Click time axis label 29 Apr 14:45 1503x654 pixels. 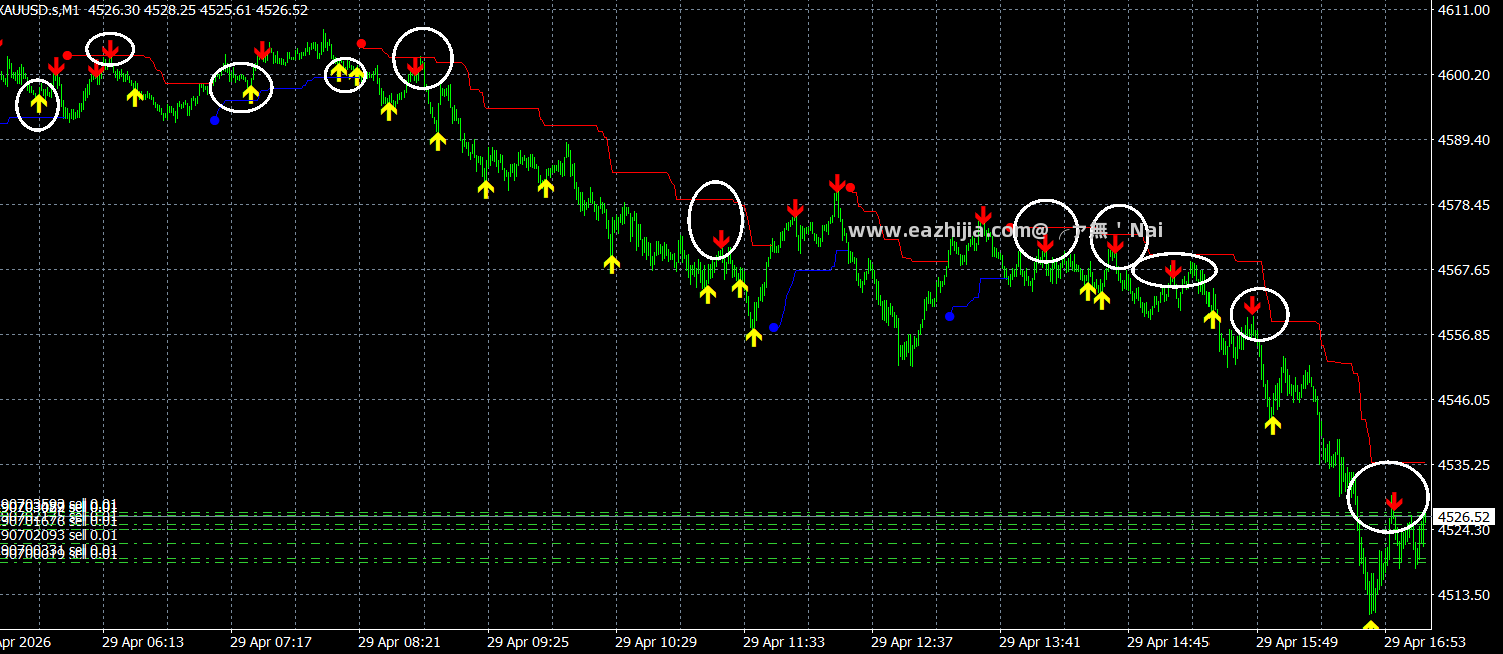click(x=1167, y=642)
